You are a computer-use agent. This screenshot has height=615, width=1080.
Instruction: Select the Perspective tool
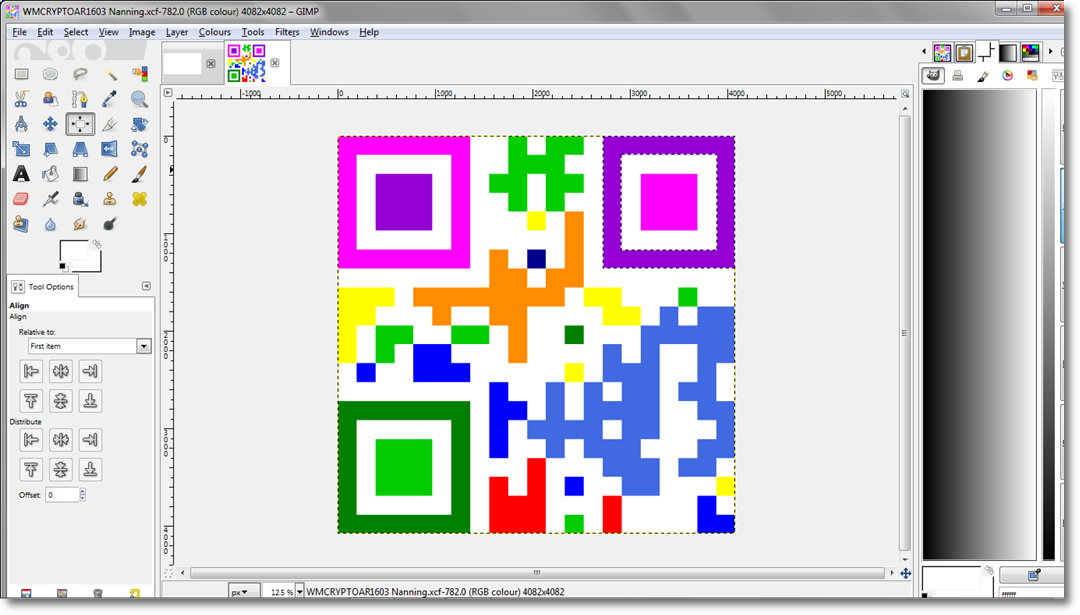click(80, 149)
